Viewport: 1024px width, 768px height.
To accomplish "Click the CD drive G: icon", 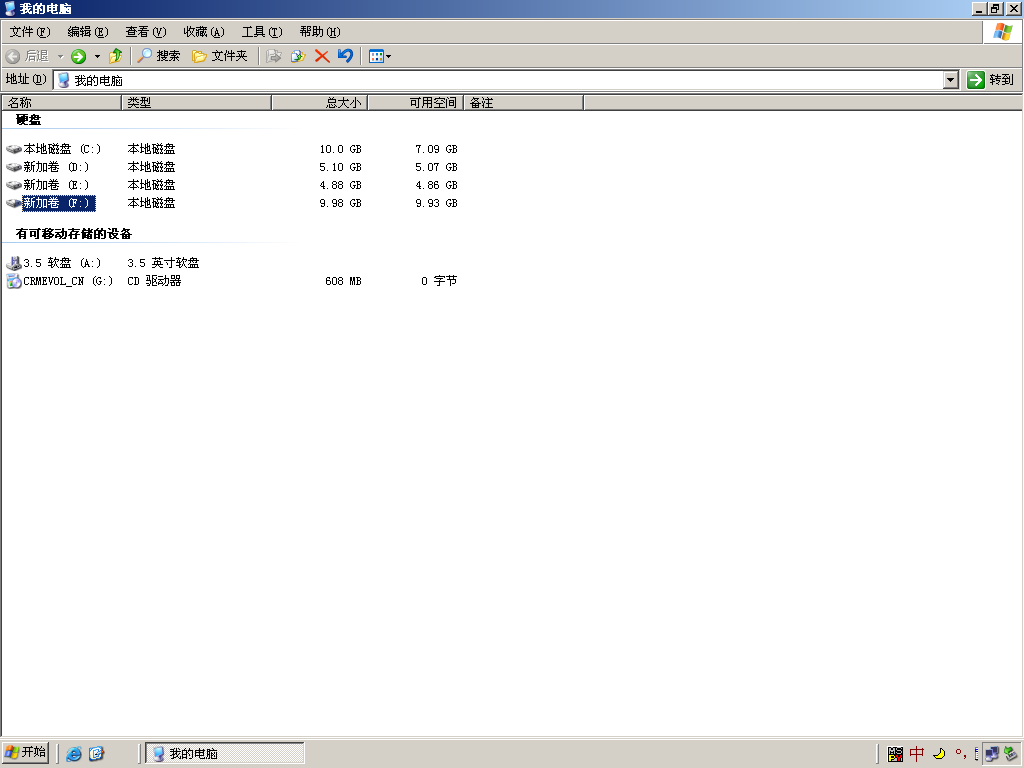I will (x=14, y=281).
